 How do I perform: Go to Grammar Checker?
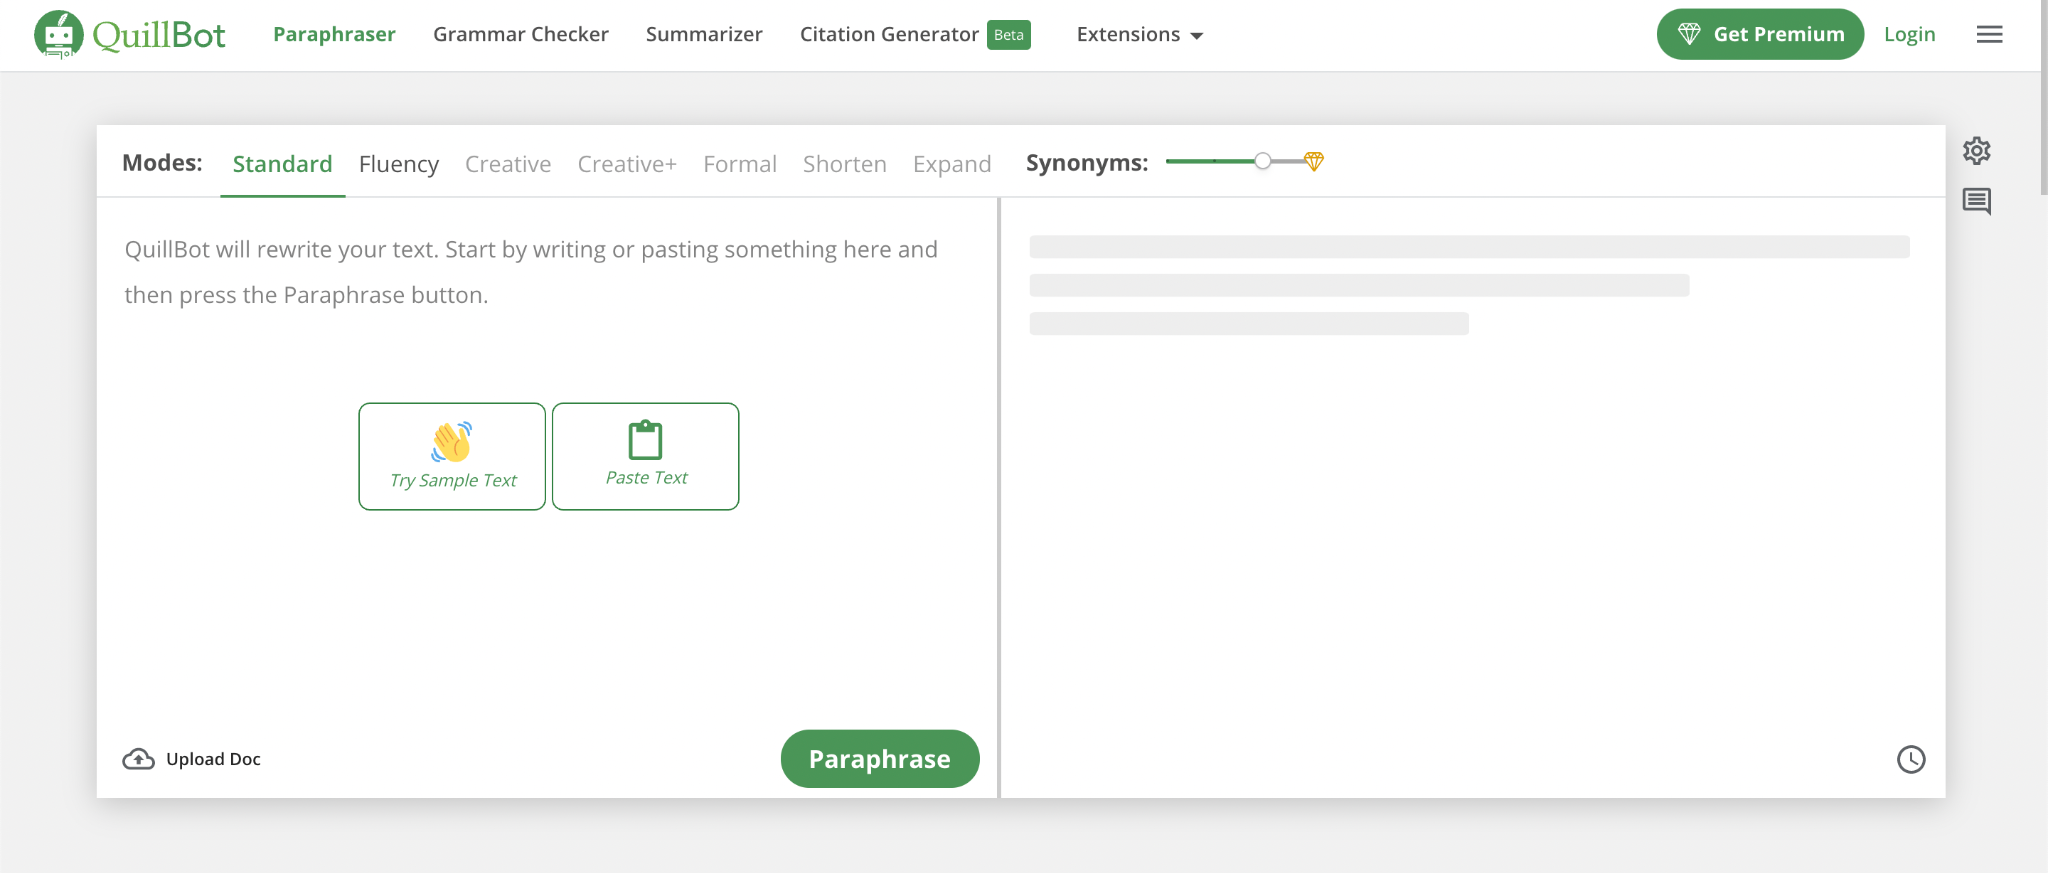tap(521, 35)
